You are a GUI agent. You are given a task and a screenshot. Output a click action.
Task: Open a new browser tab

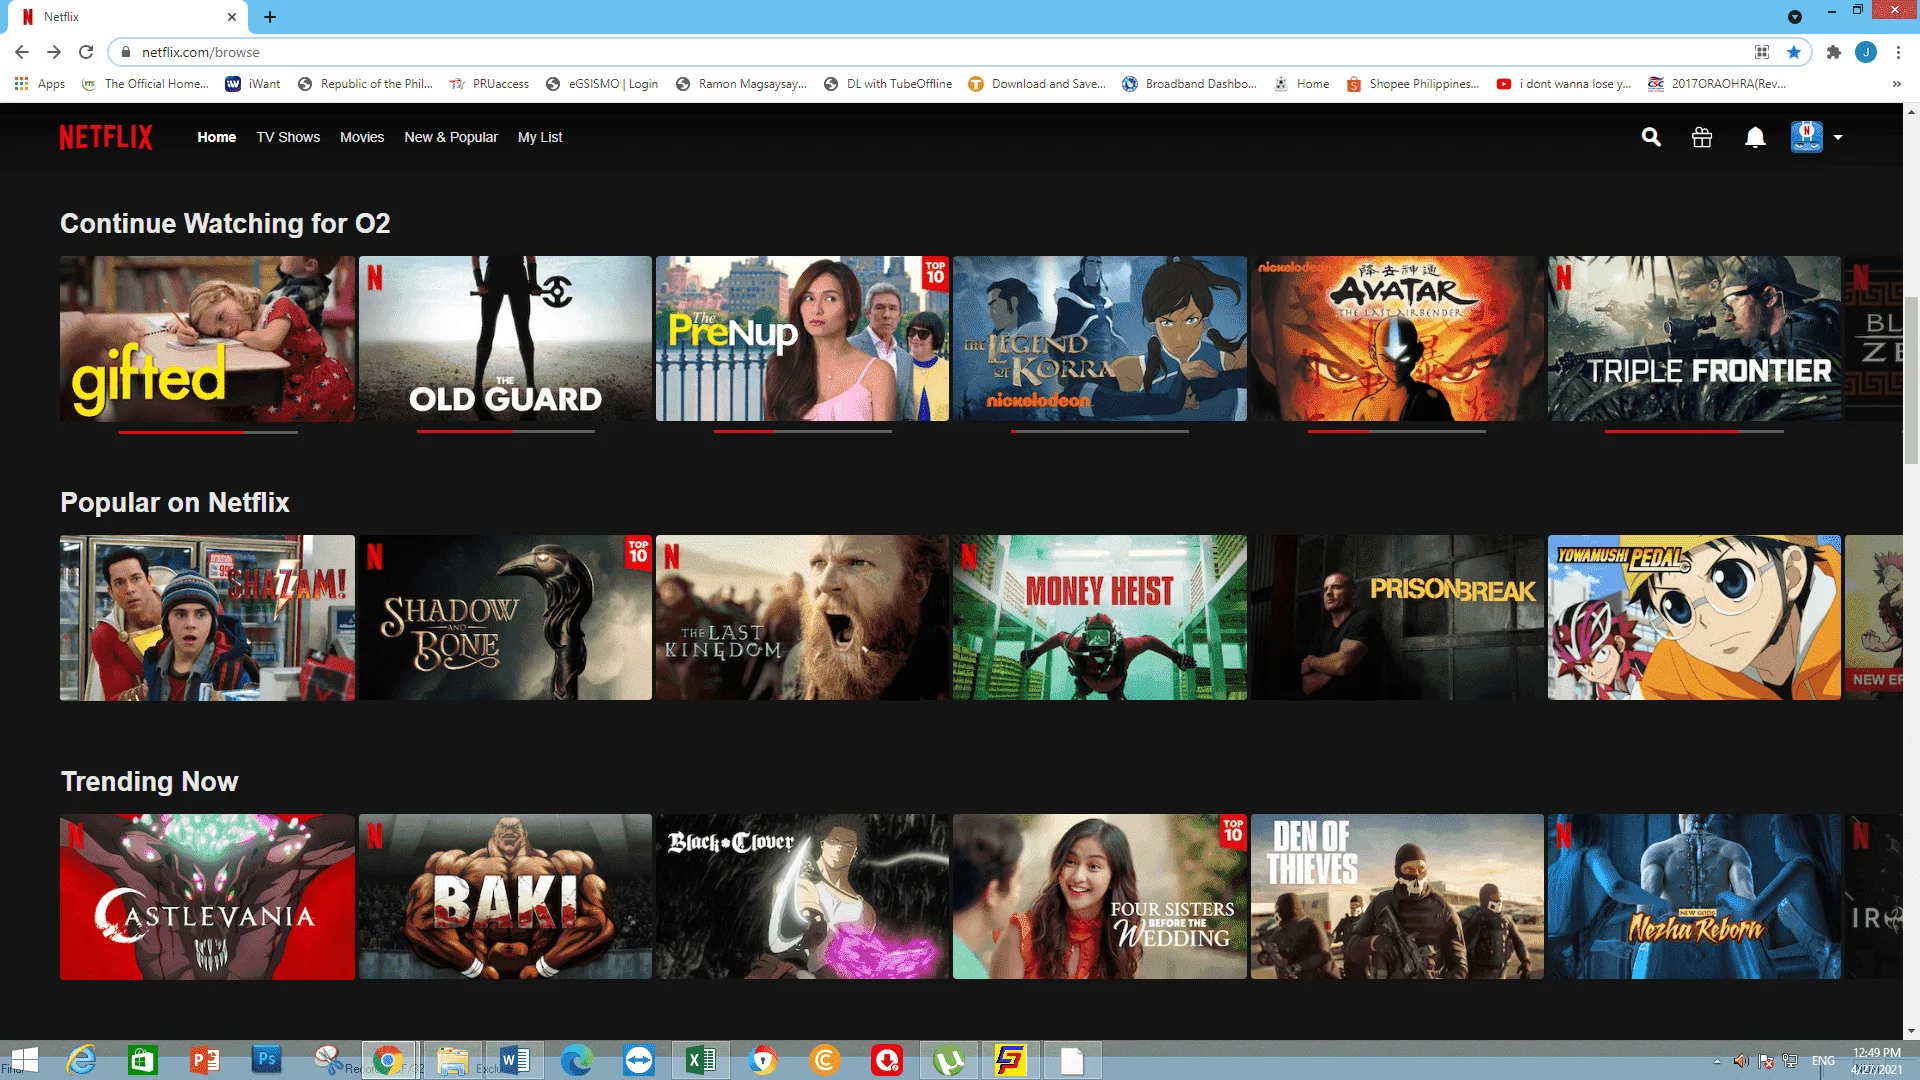[270, 17]
